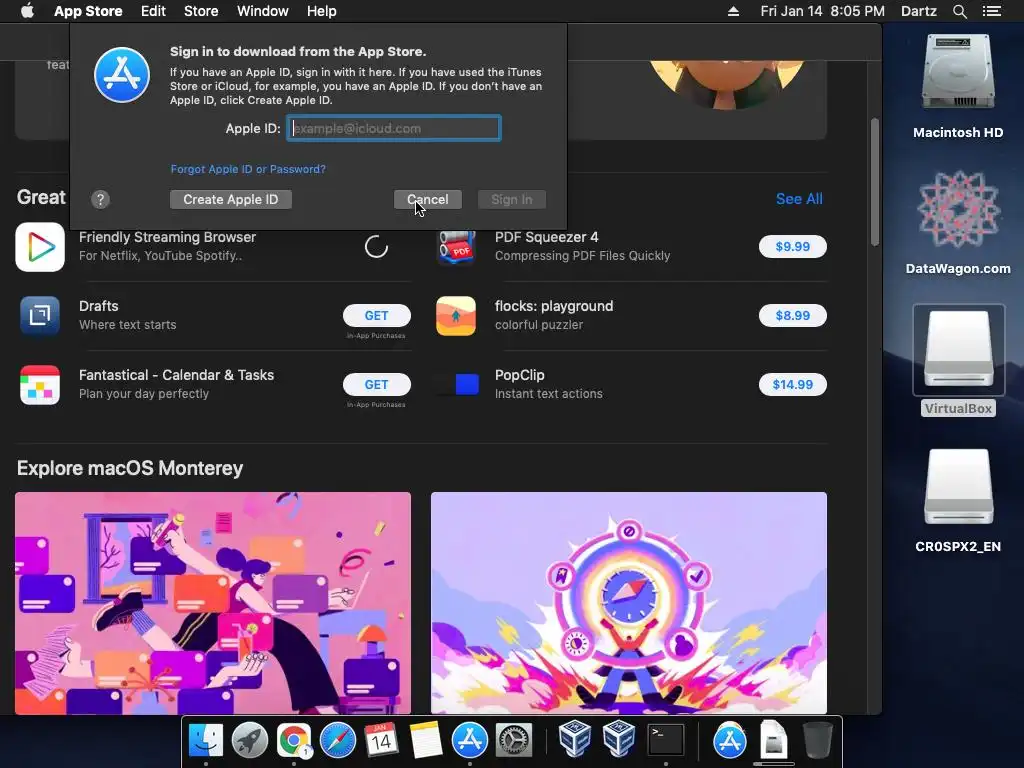Screen dimensions: 1024x768
Task: Open Finder from the Dock
Action: pyautogui.click(x=206, y=741)
